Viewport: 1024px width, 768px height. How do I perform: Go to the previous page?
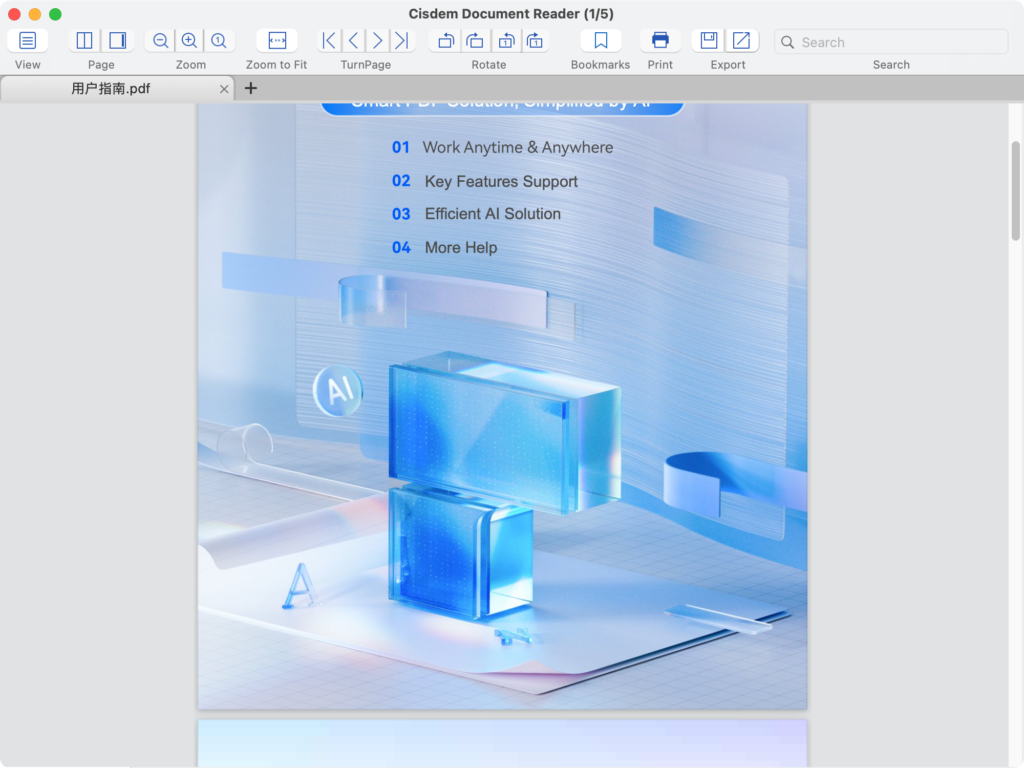click(352, 40)
